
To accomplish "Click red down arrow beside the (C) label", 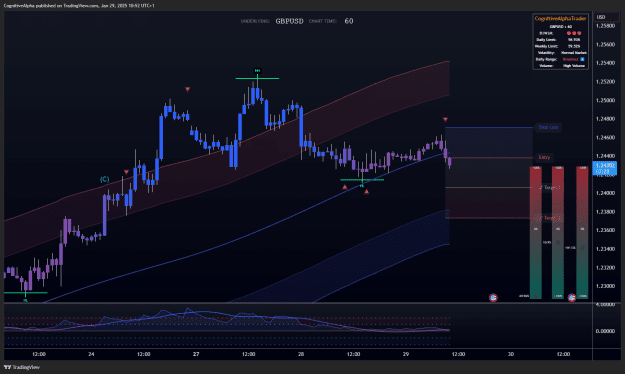I will [126, 172].
